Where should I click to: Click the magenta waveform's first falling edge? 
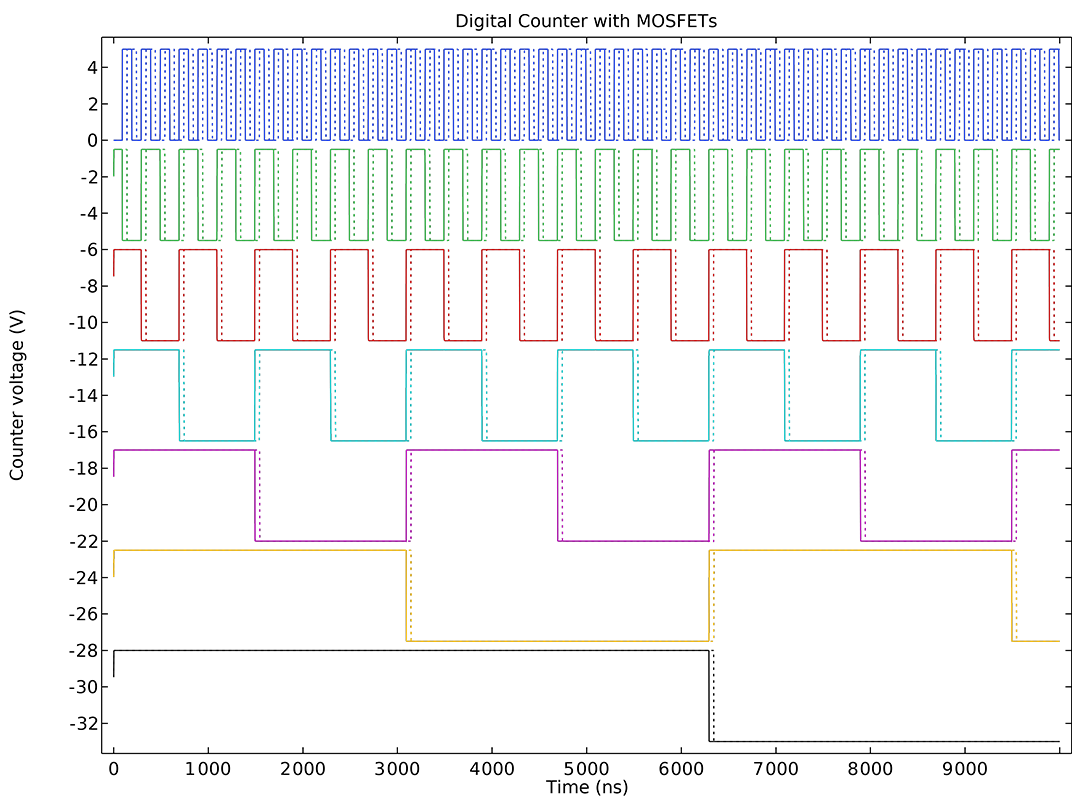[x=256, y=496]
